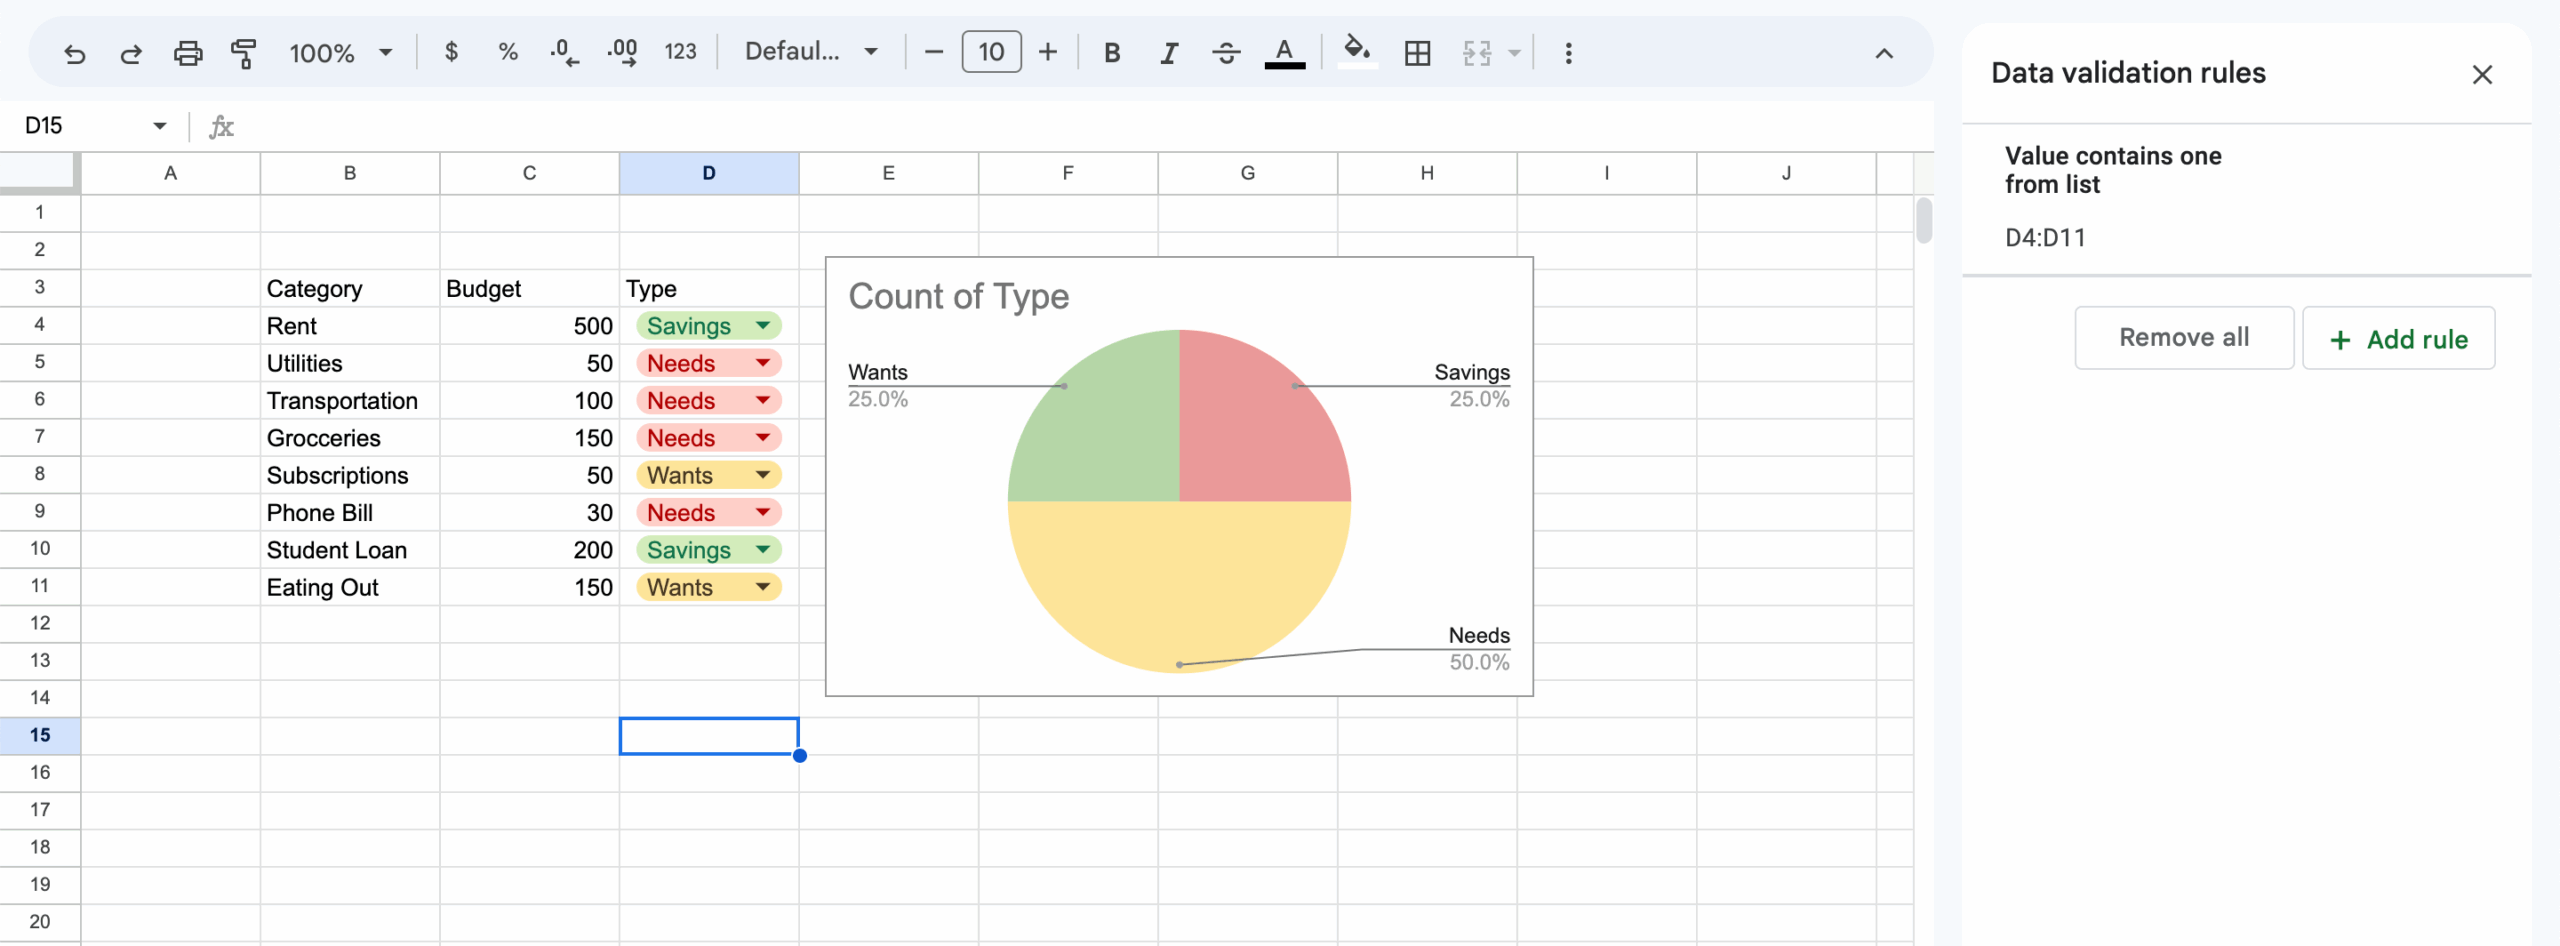Click the font size field showing 10

[991, 52]
